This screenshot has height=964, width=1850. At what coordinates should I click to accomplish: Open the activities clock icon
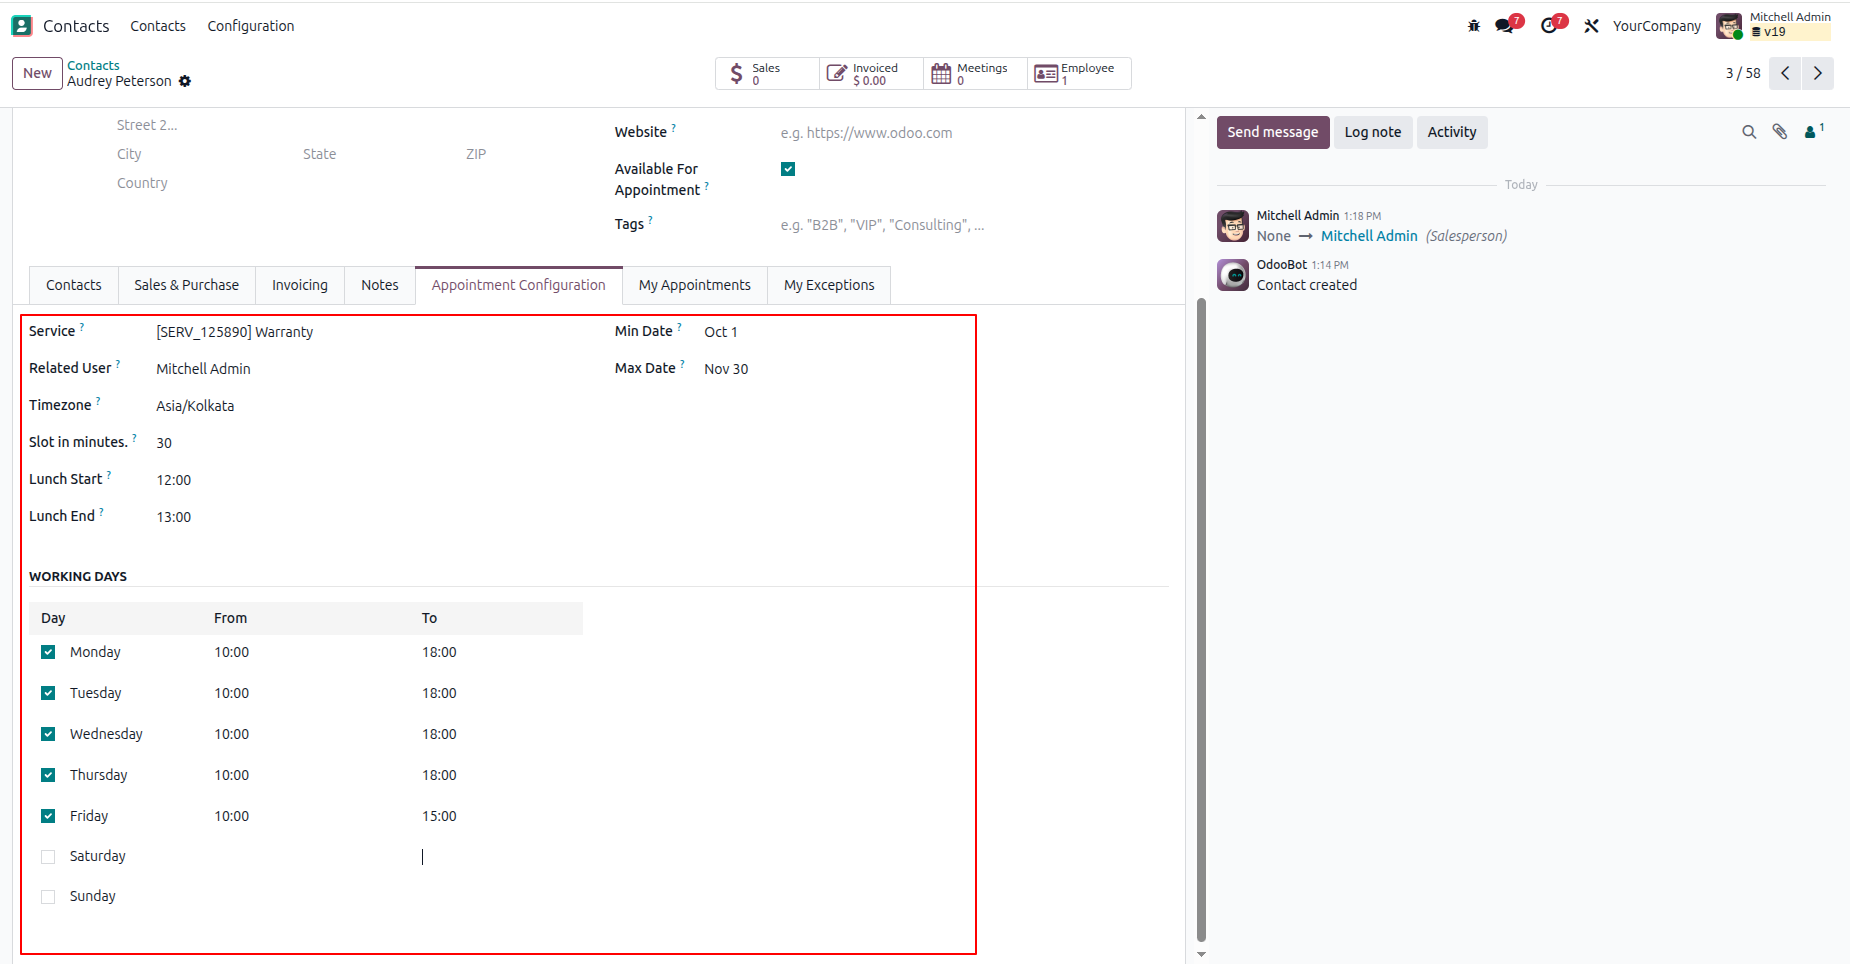tap(1551, 26)
